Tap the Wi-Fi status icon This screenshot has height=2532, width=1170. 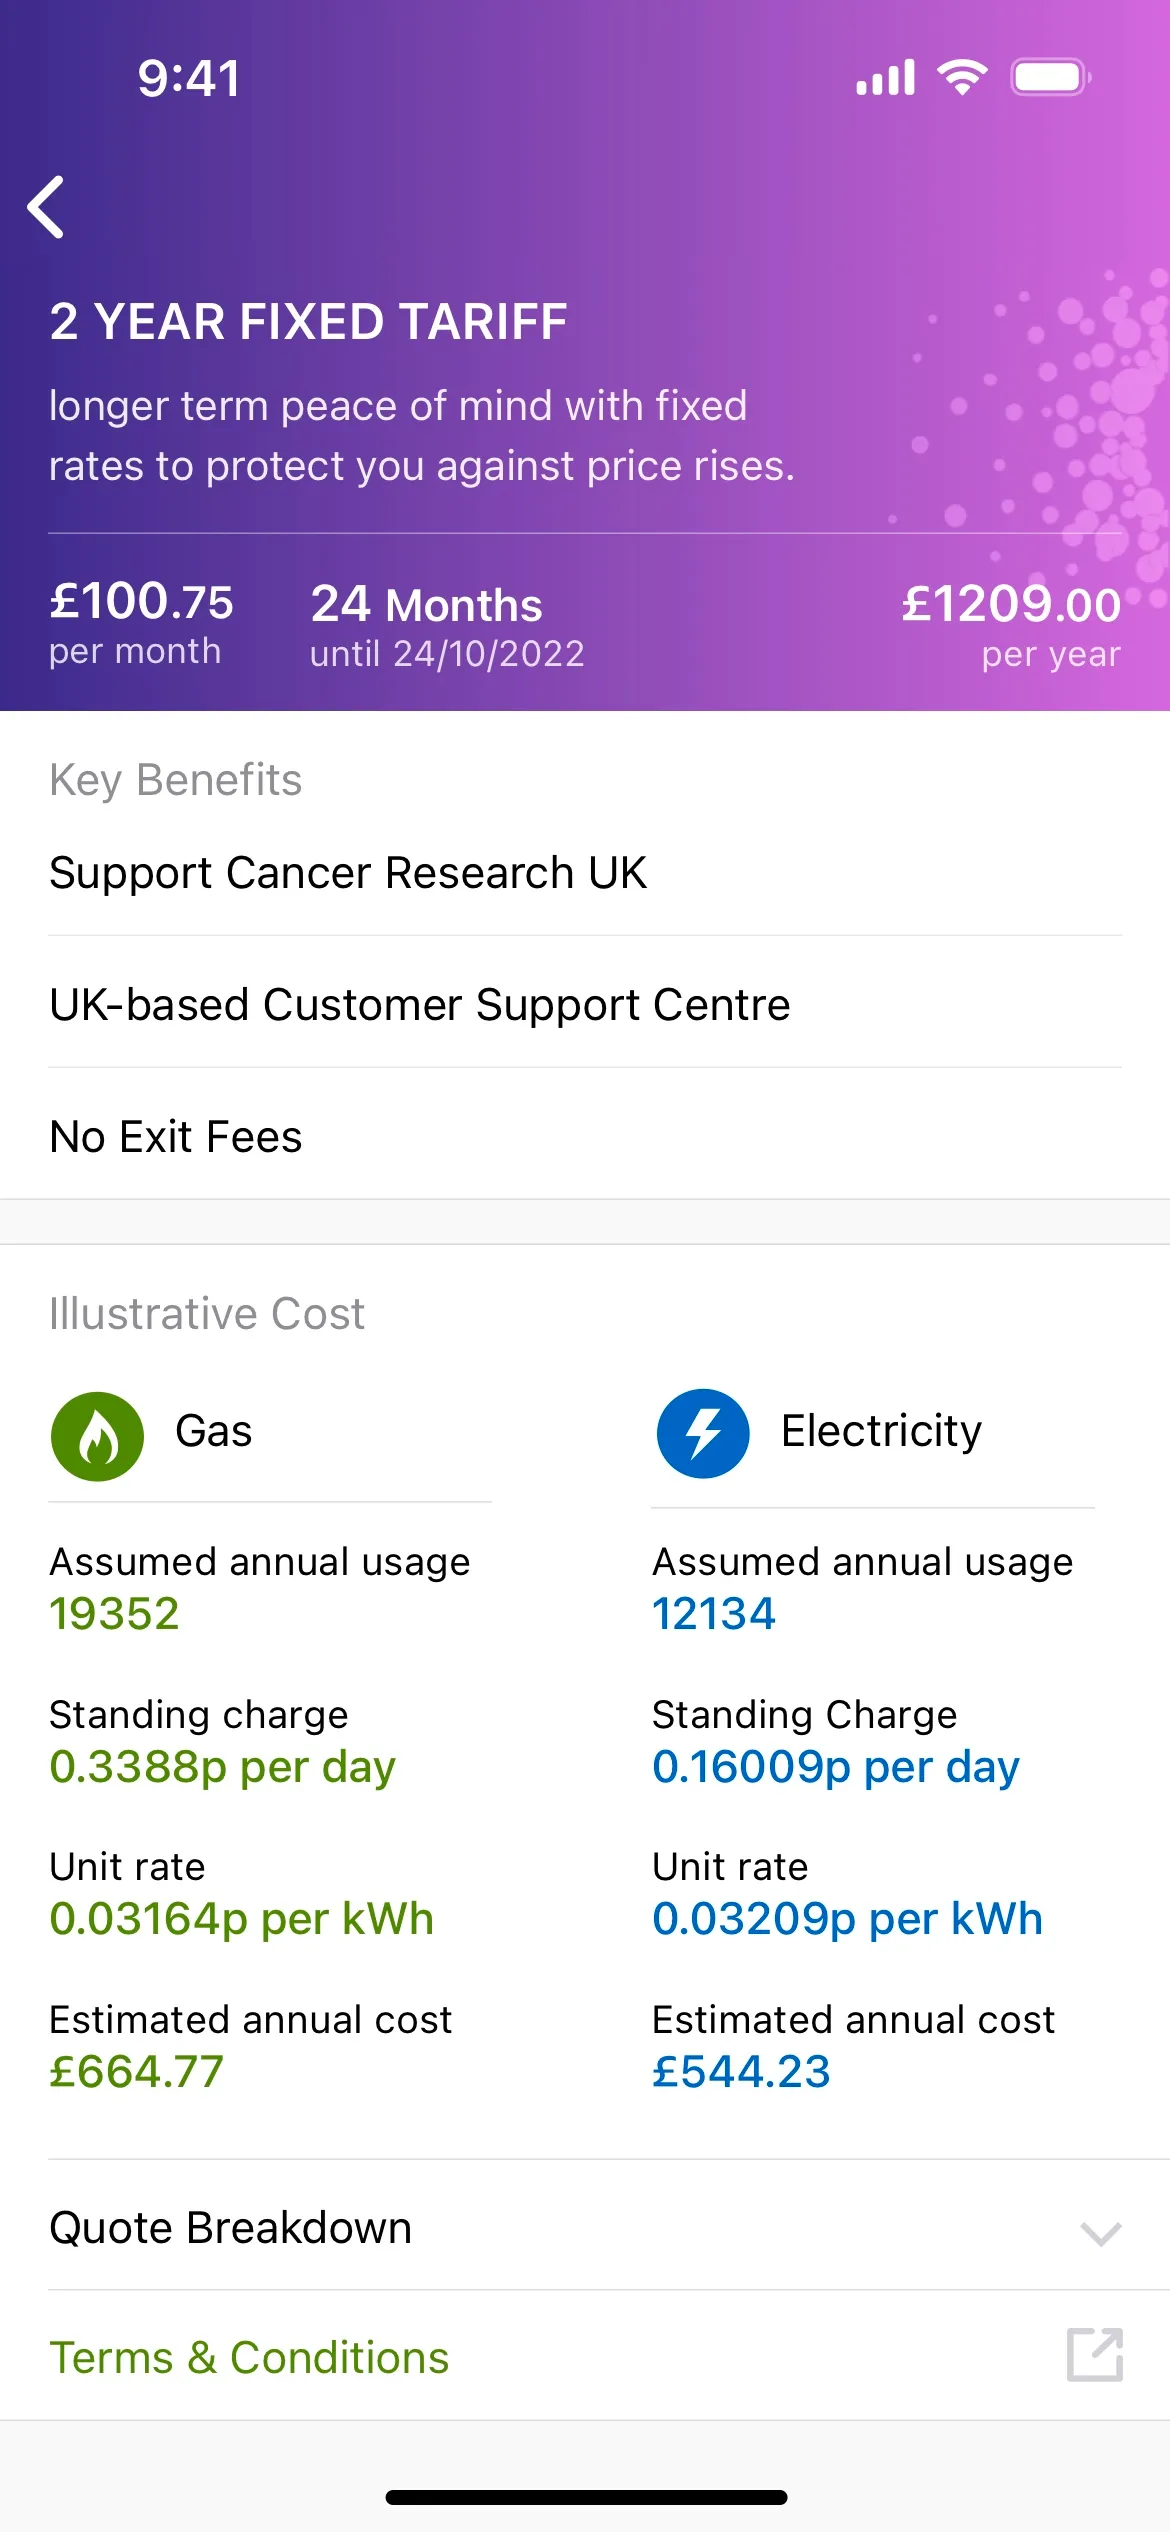[x=962, y=77]
